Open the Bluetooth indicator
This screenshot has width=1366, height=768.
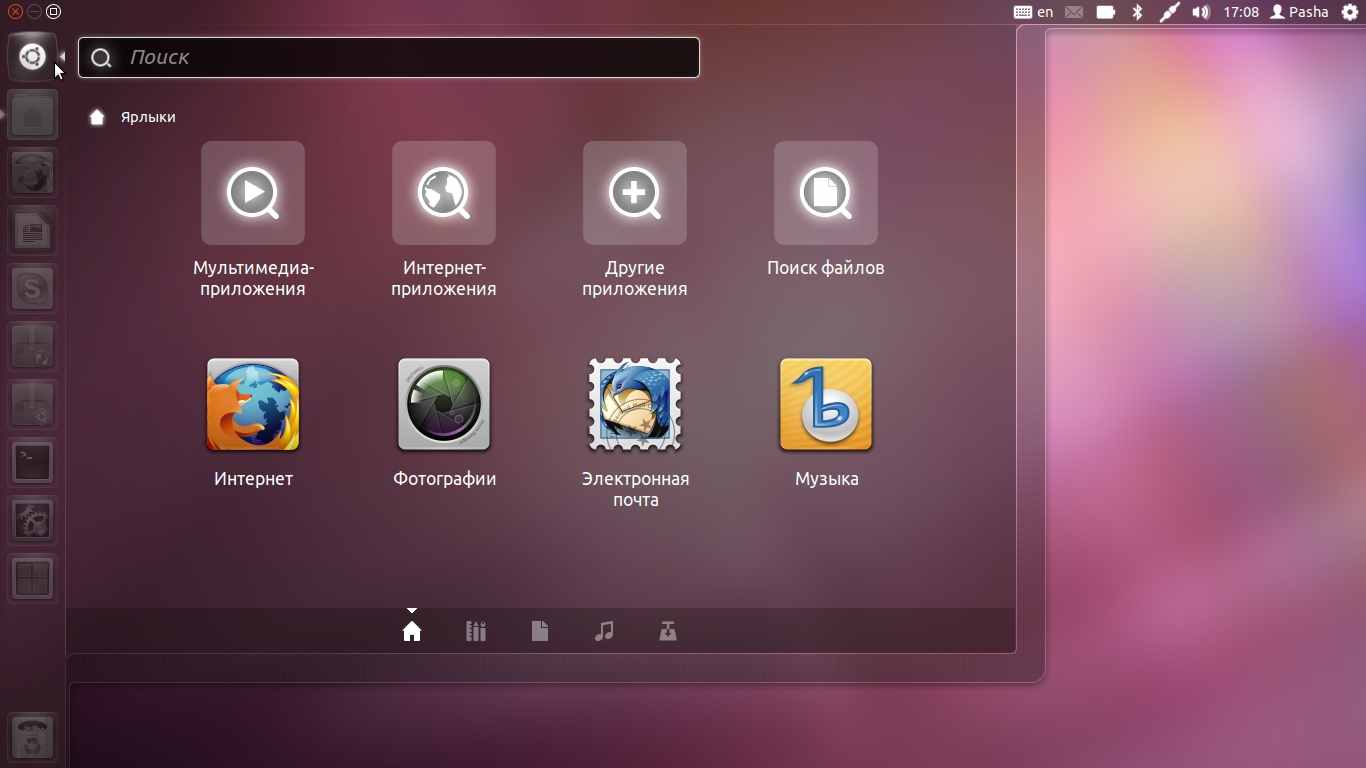pos(1137,12)
